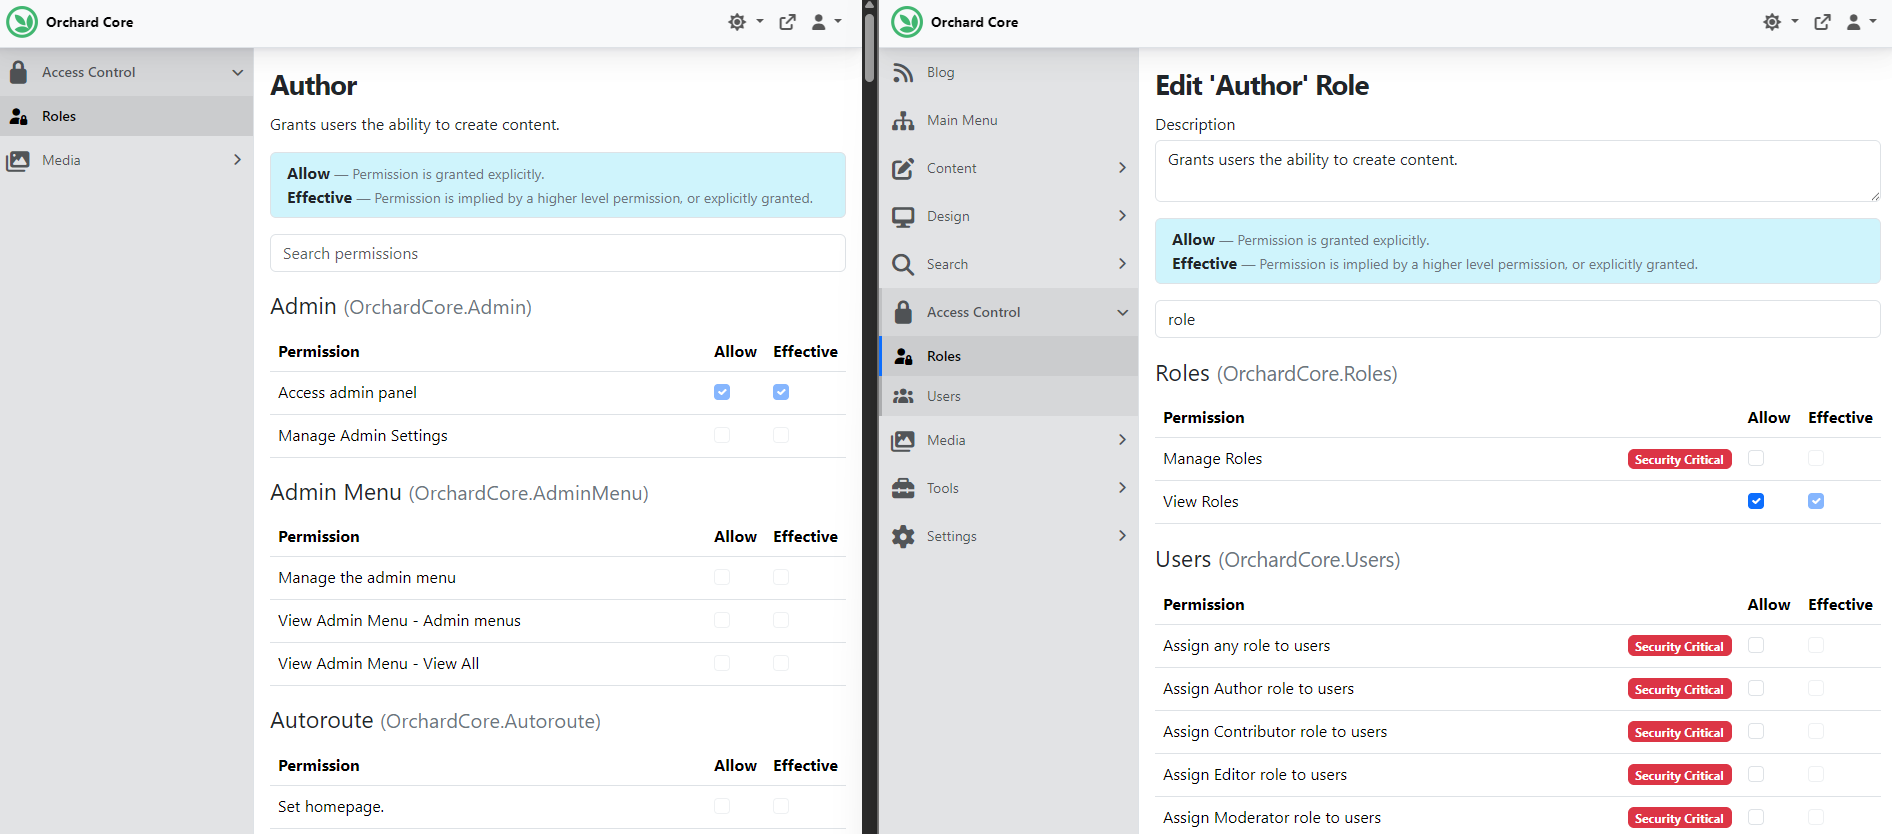Expand Media chevron in right window
Screen dimensions: 1892x834
(x=1123, y=440)
